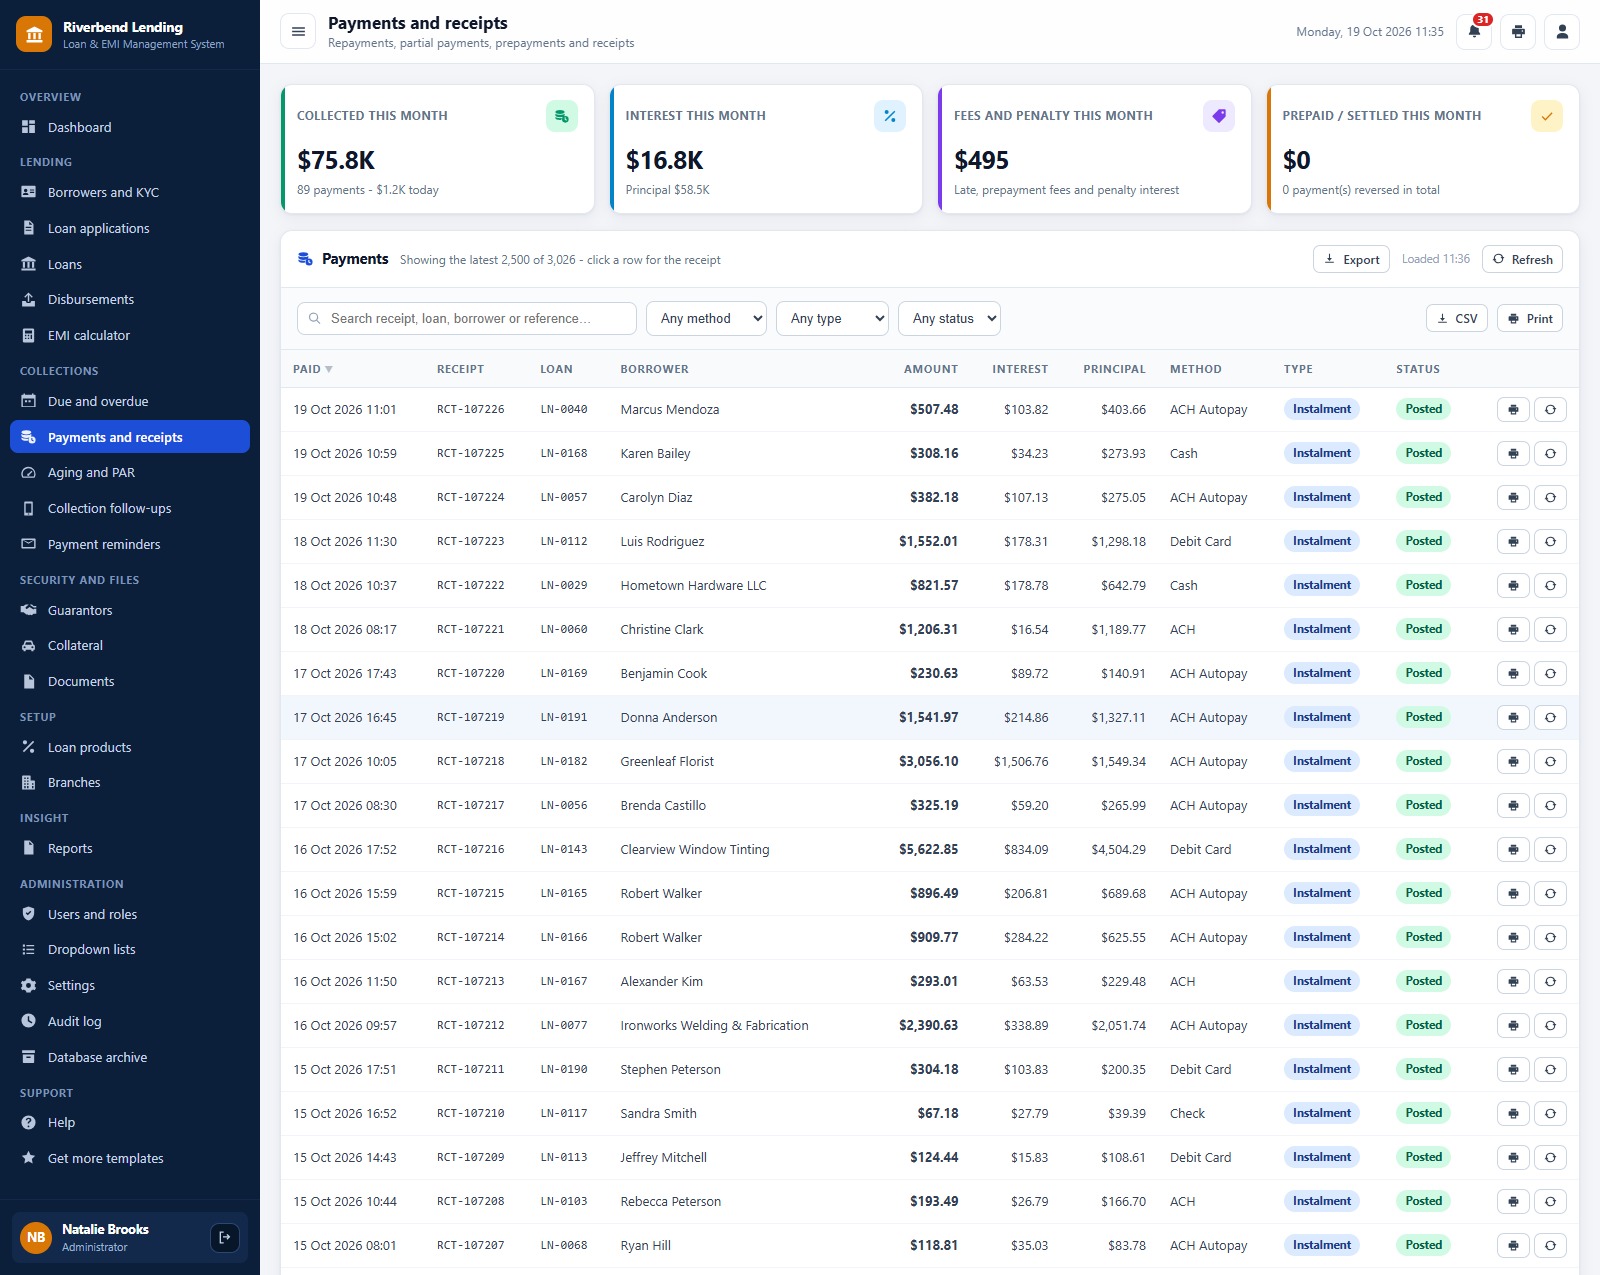Open EMI calculator in sidebar
Screen dimensions: 1600x1275
coord(130,336)
